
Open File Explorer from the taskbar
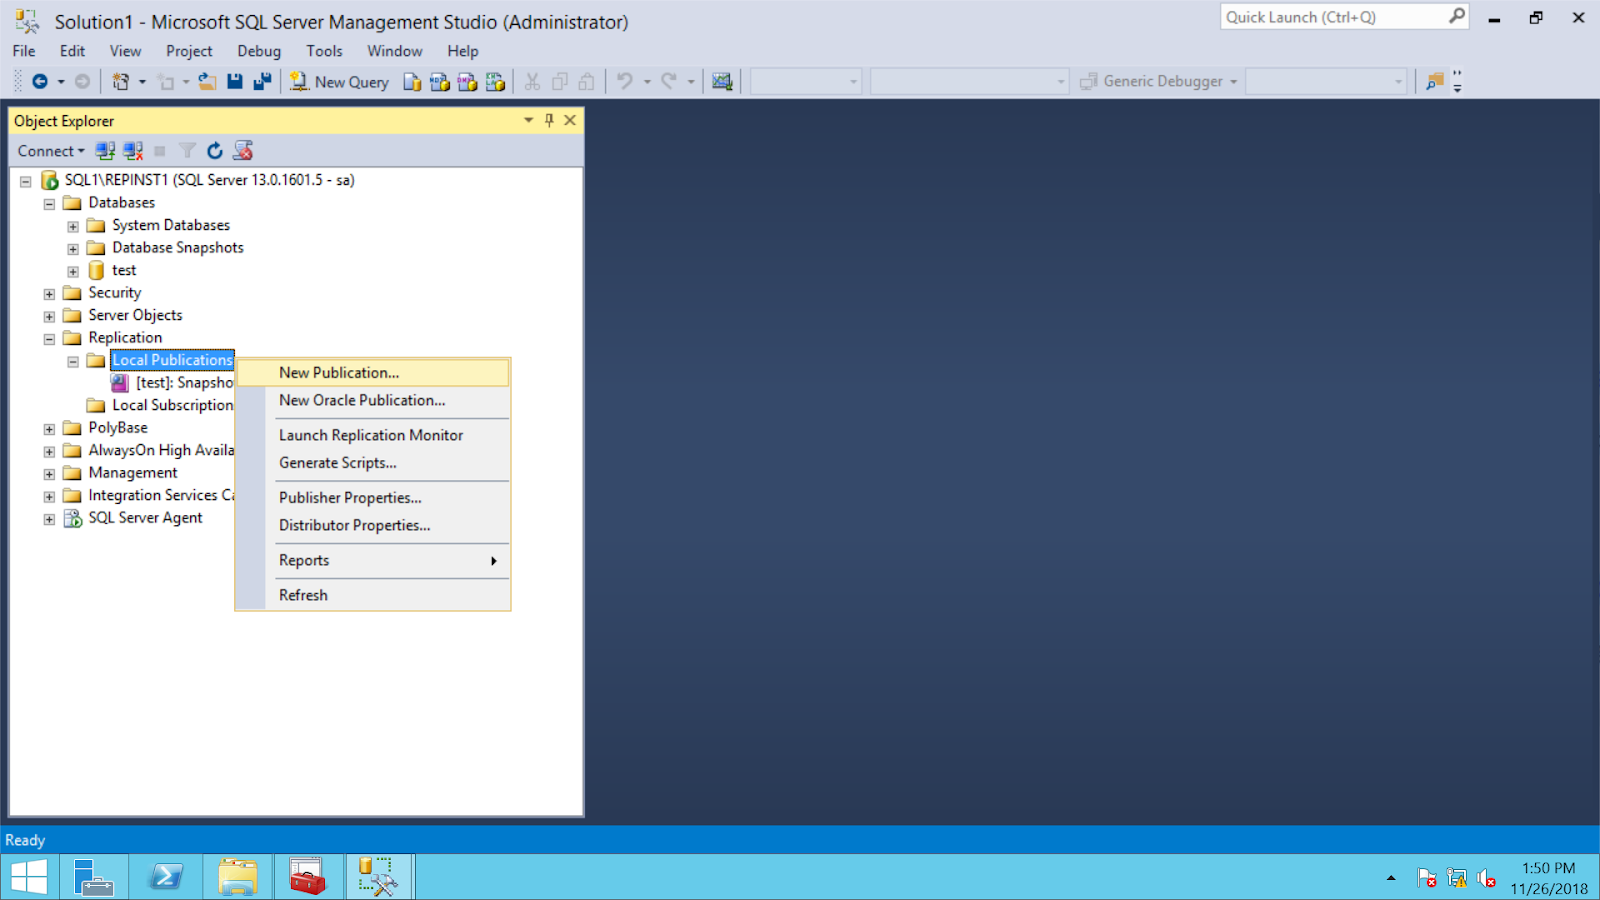point(237,875)
